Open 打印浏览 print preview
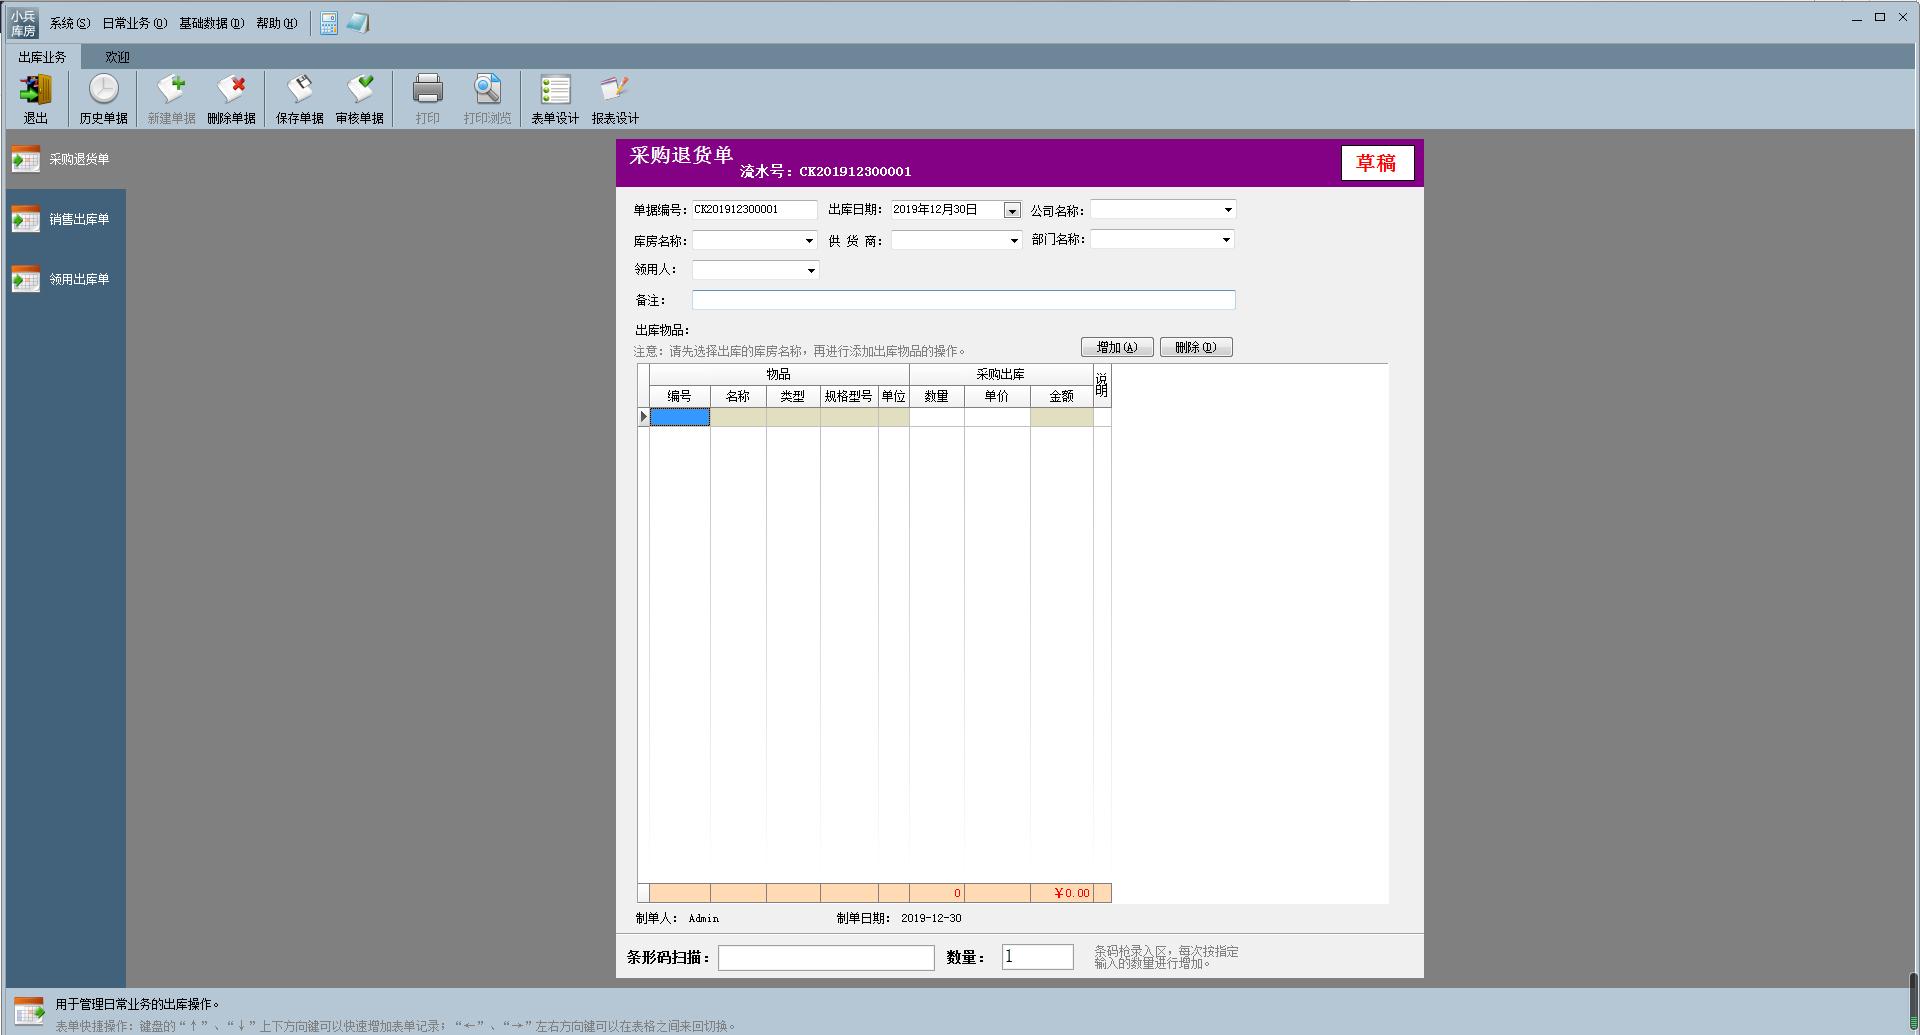Viewport: 1920px width, 1035px height. point(487,99)
